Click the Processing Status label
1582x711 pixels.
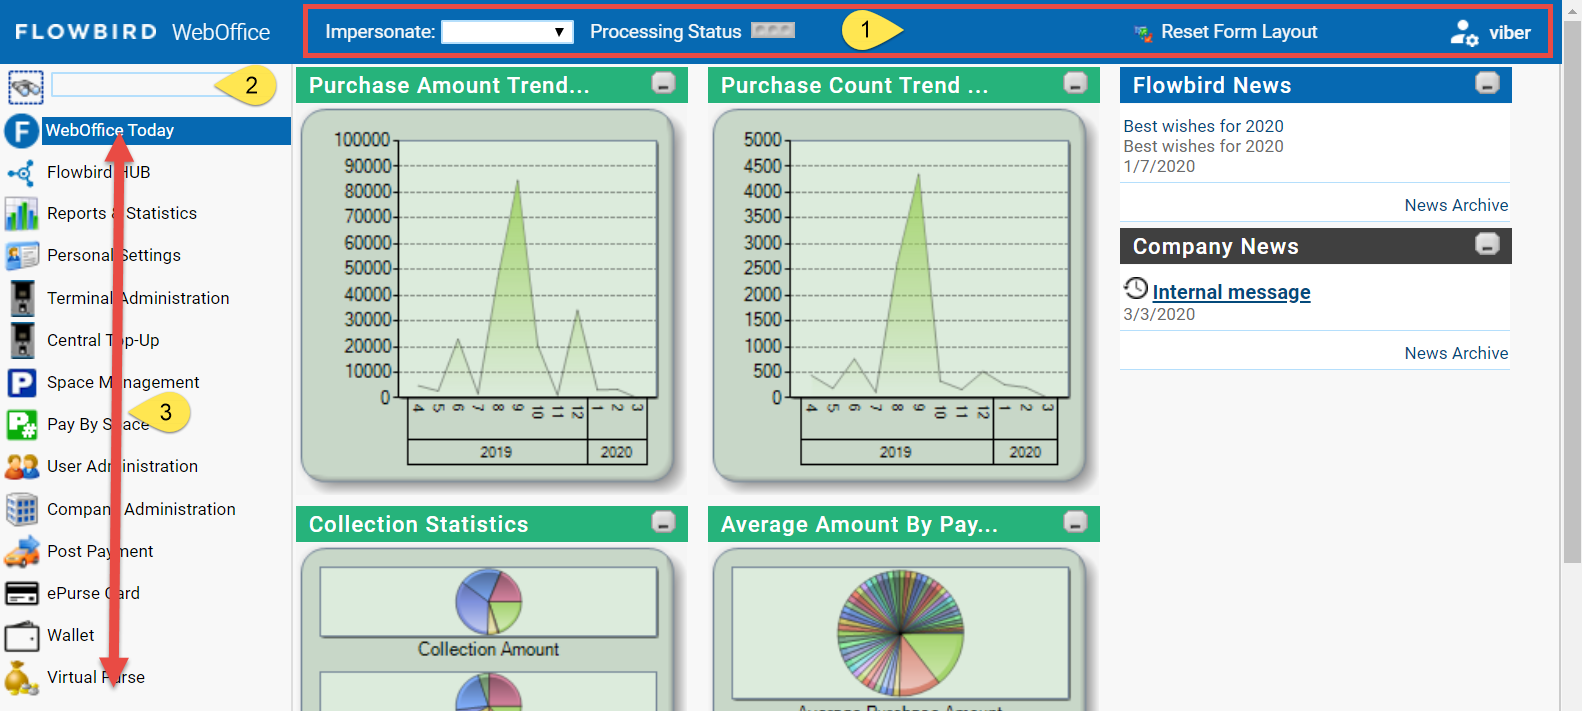(x=666, y=32)
